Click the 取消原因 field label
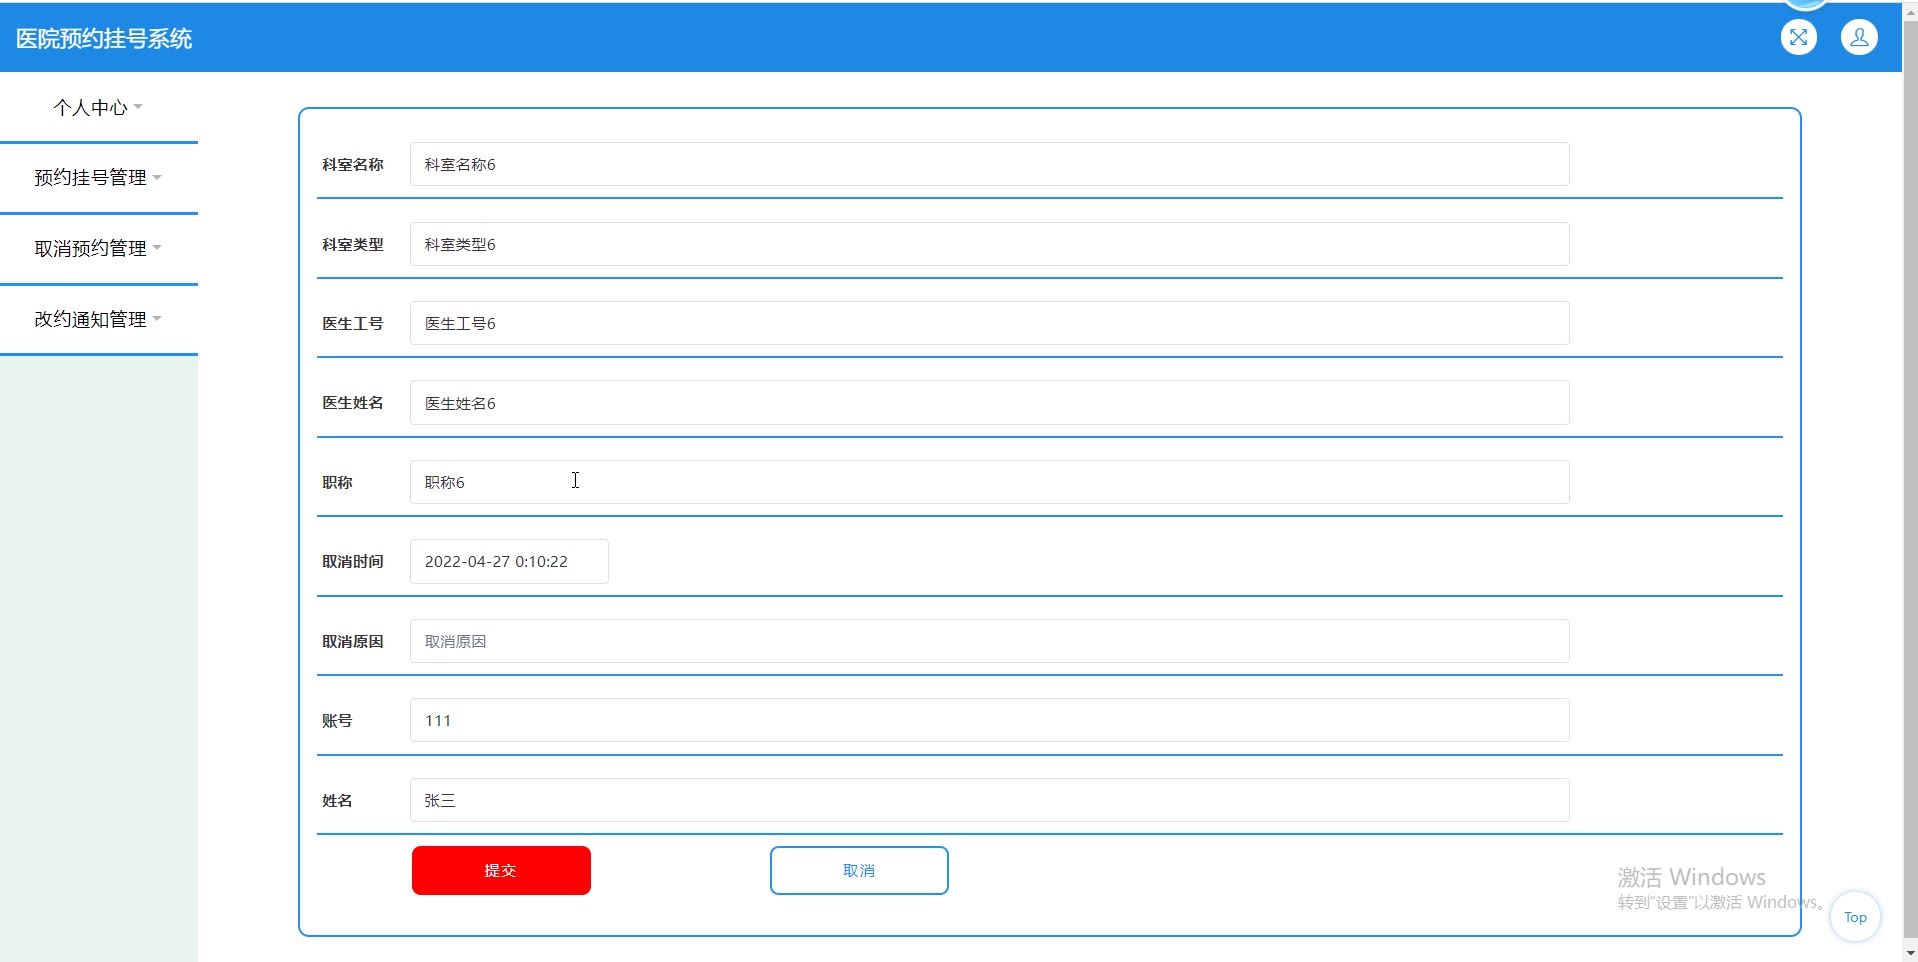The image size is (1918, 962). [x=353, y=642]
